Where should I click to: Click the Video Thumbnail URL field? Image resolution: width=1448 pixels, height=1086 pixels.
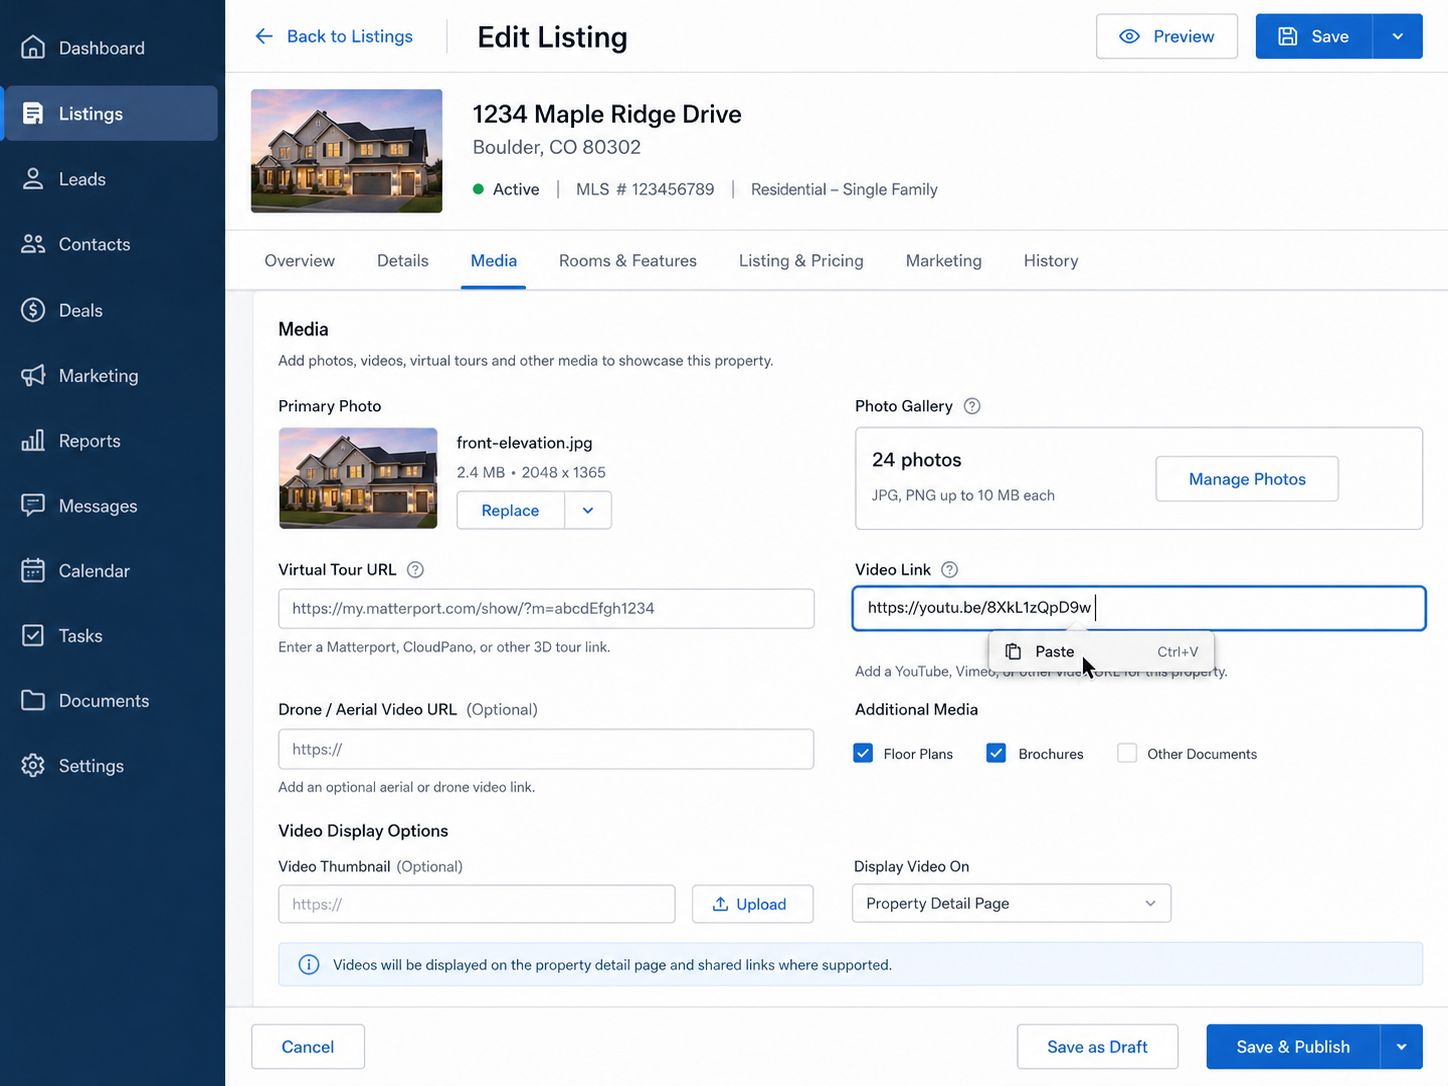click(x=477, y=904)
